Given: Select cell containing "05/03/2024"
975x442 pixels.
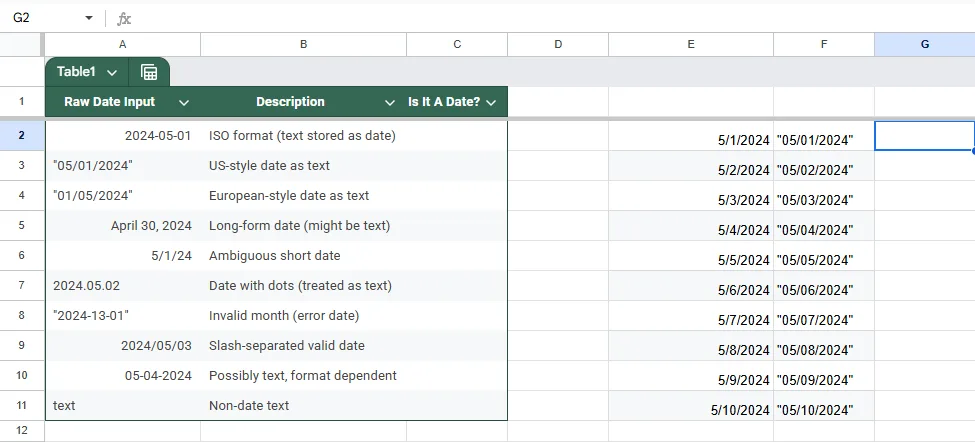Looking at the screenshot, I should pos(824,195).
